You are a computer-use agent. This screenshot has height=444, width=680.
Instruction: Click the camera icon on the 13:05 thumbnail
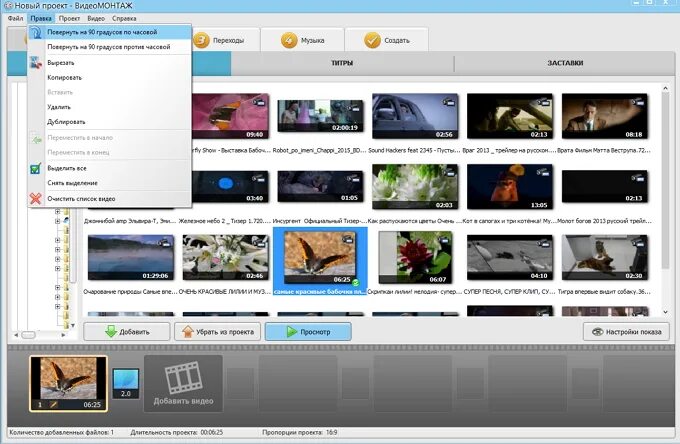pyautogui.click(x=543, y=173)
